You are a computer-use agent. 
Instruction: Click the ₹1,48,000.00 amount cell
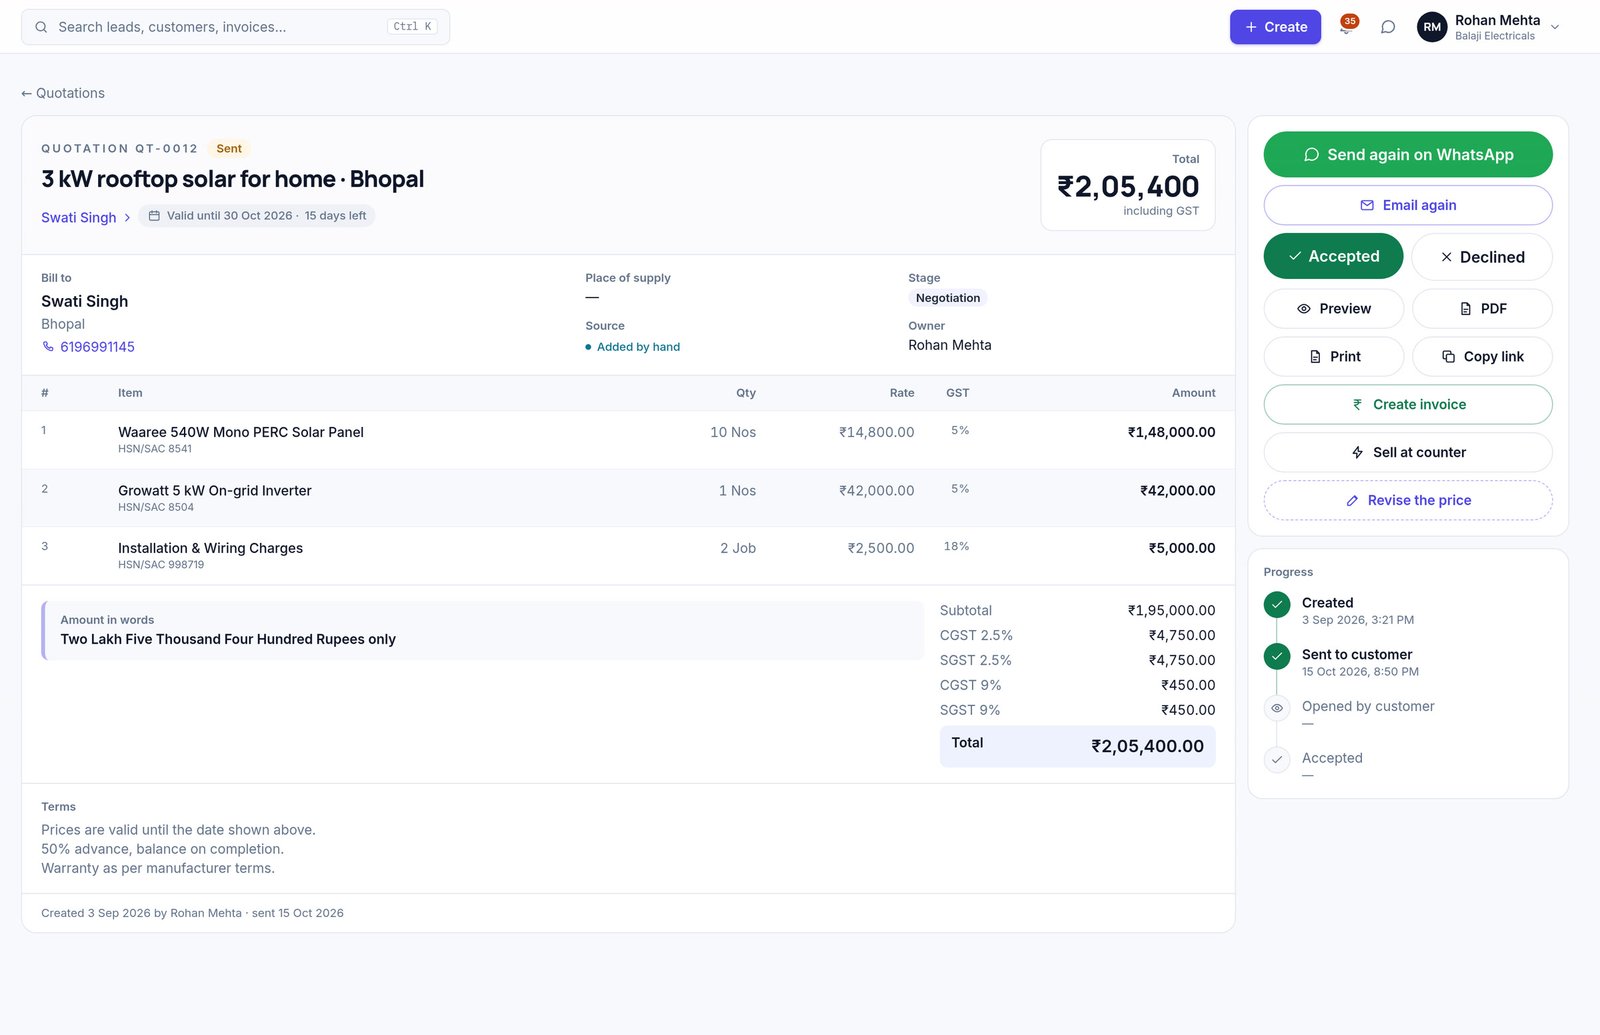(x=1171, y=432)
